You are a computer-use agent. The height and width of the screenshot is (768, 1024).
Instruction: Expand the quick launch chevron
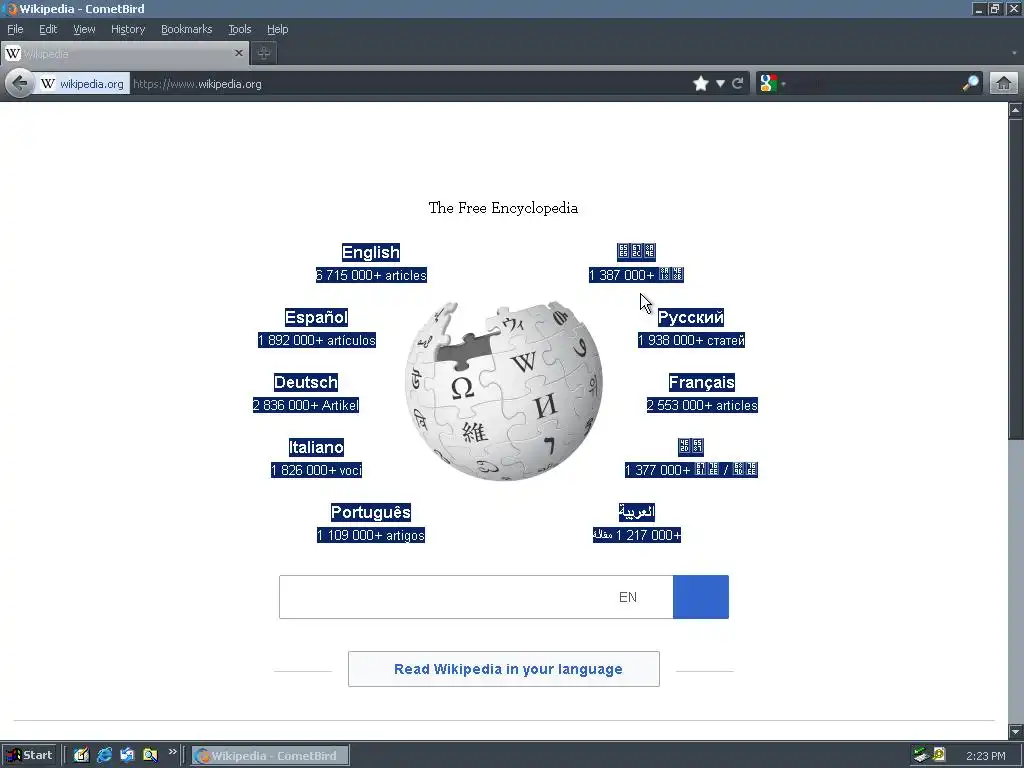(x=172, y=752)
